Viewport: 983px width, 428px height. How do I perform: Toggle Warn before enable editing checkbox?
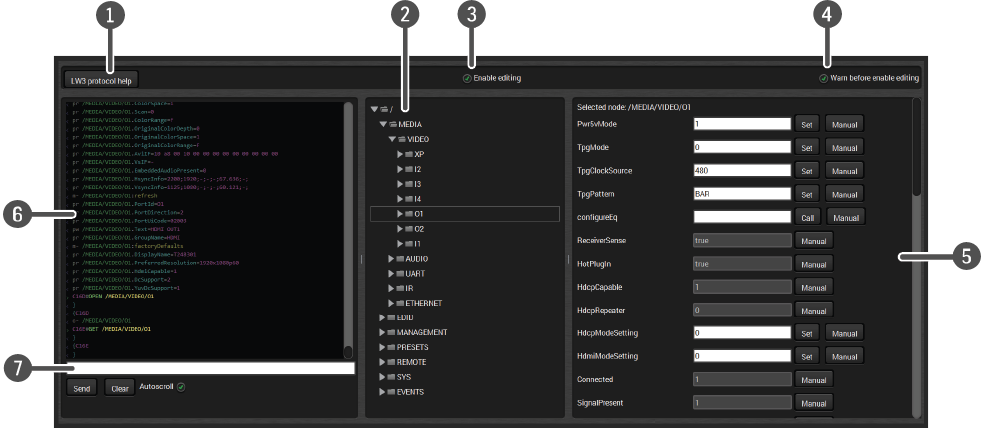(823, 78)
